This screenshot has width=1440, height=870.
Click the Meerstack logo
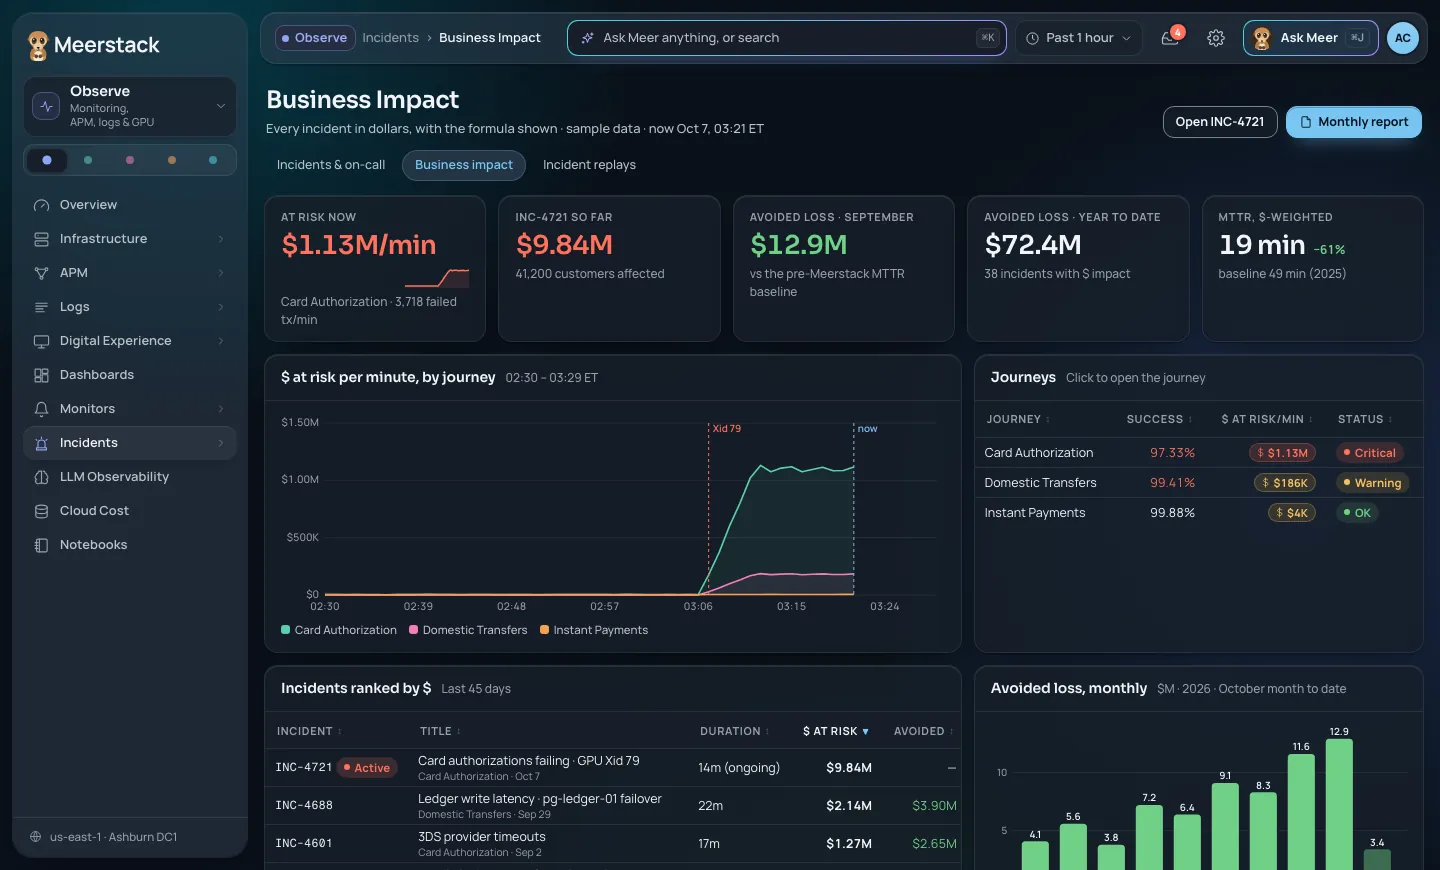coord(94,45)
